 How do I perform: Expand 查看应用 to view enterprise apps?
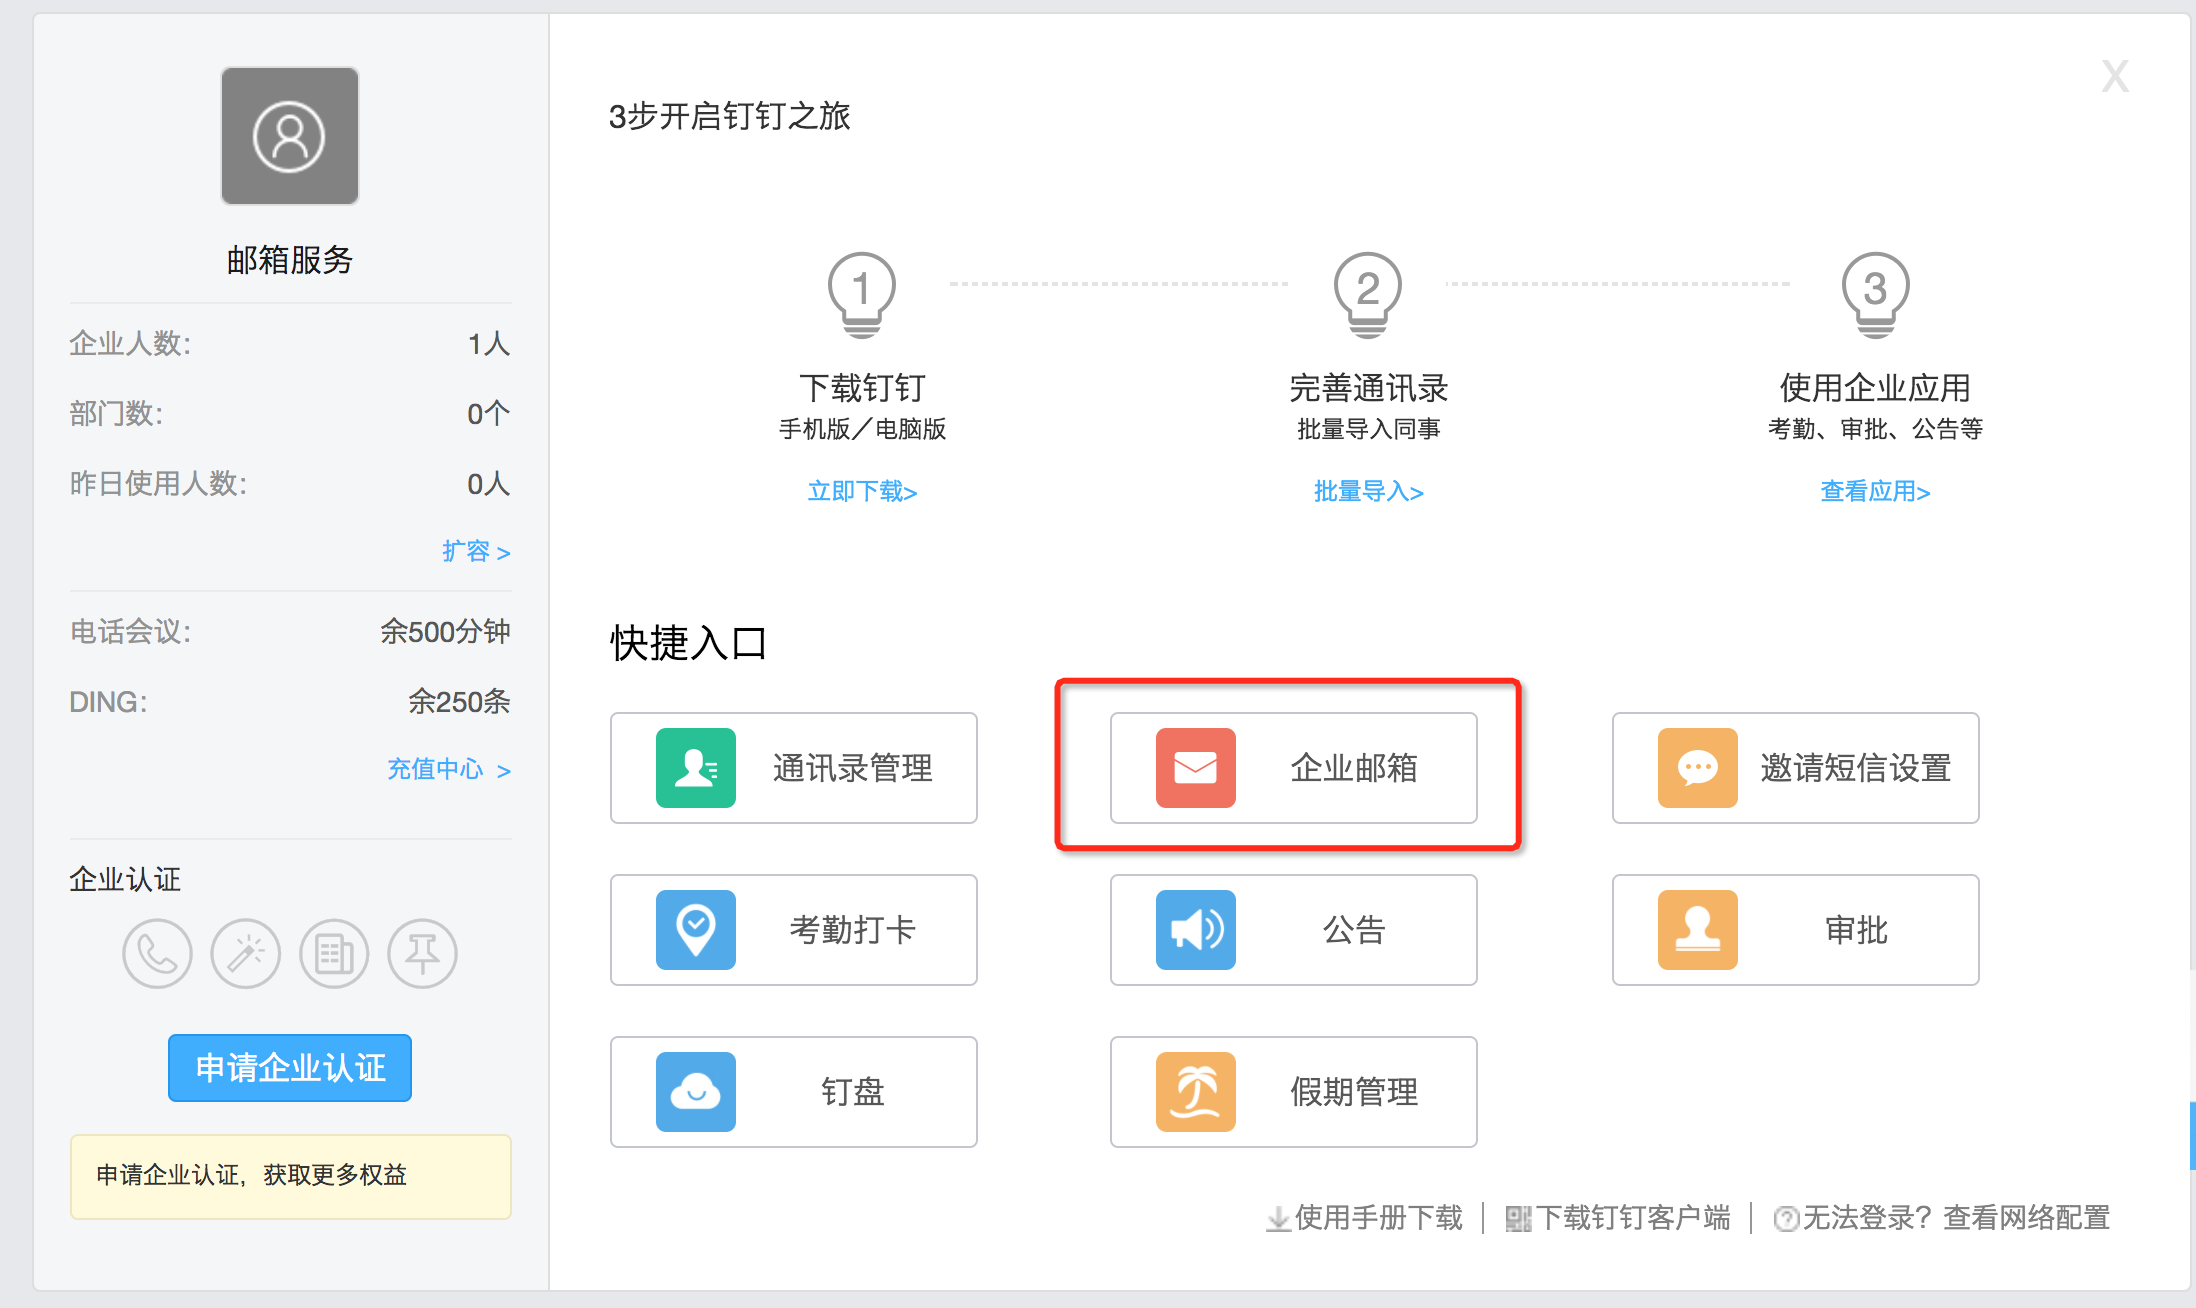pyautogui.click(x=1875, y=491)
